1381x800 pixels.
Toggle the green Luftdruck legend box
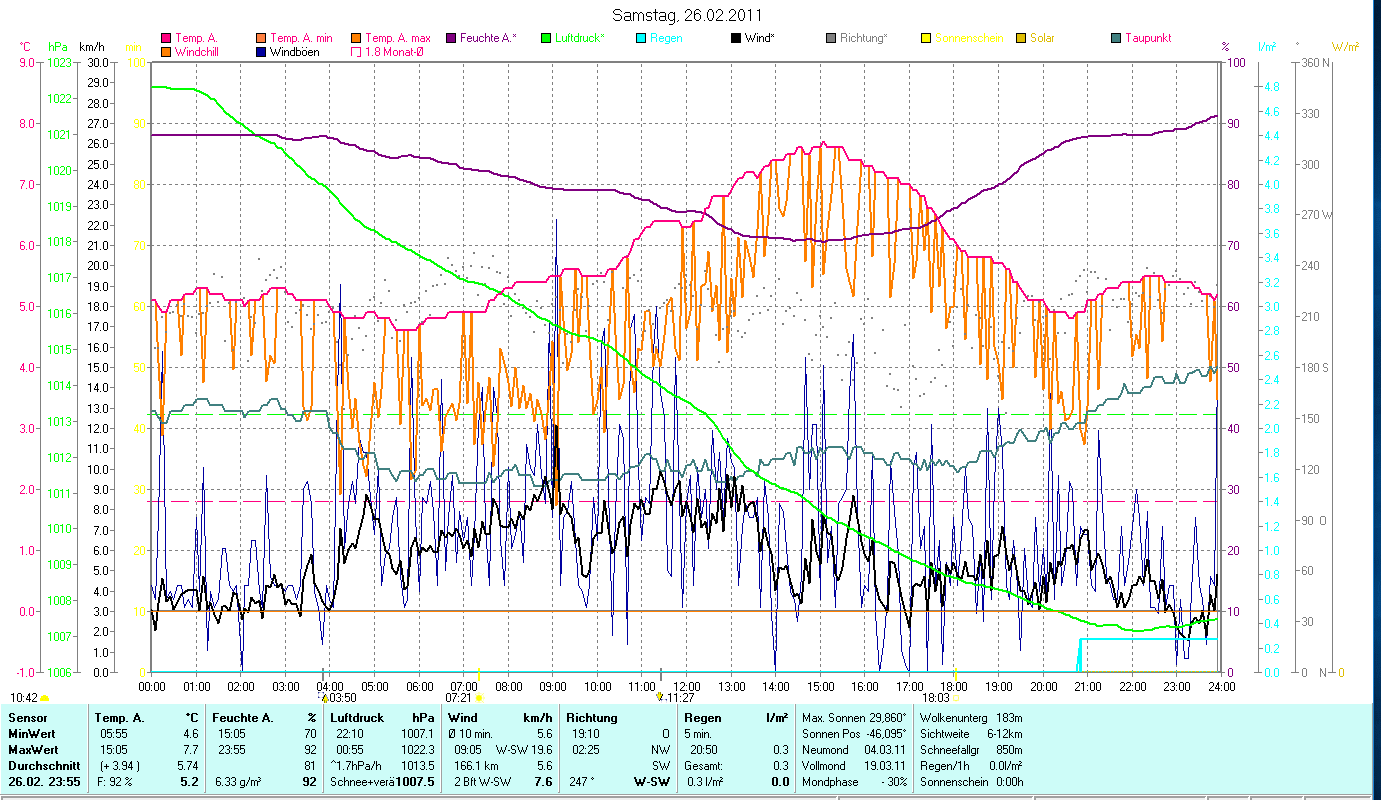546,38
